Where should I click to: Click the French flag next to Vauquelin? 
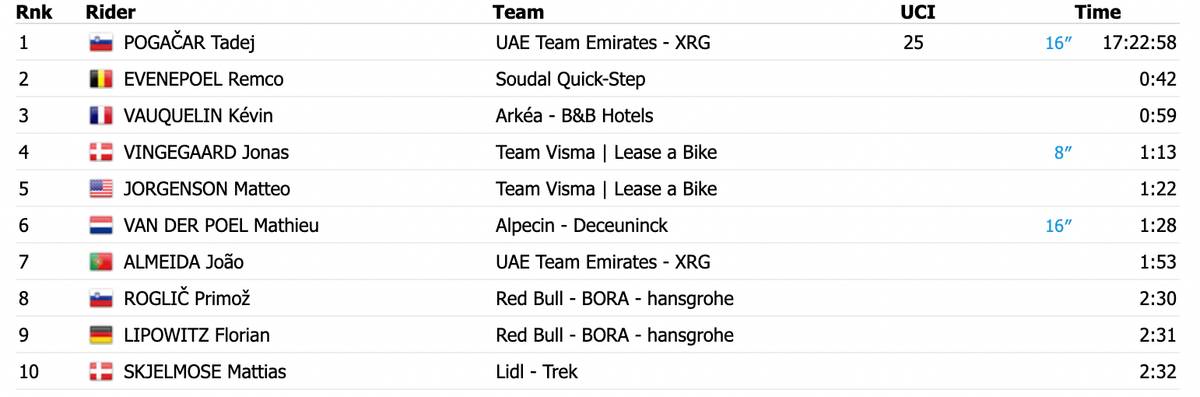tap(100, 116)
